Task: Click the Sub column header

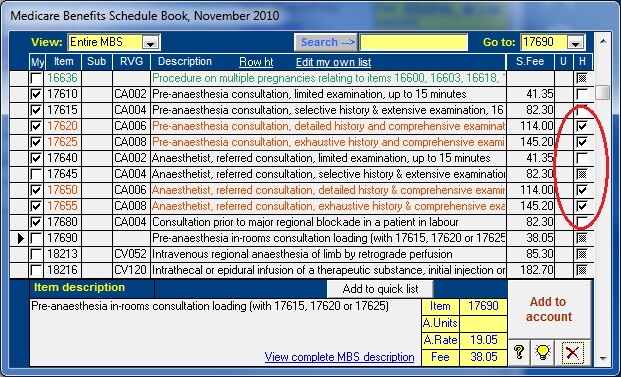Action: click(x=97, y=62)
